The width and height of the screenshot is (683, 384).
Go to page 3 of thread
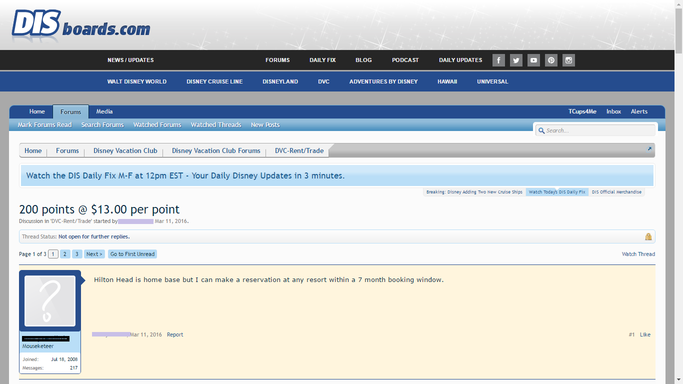pyautogui.click(x=77, y=254)
